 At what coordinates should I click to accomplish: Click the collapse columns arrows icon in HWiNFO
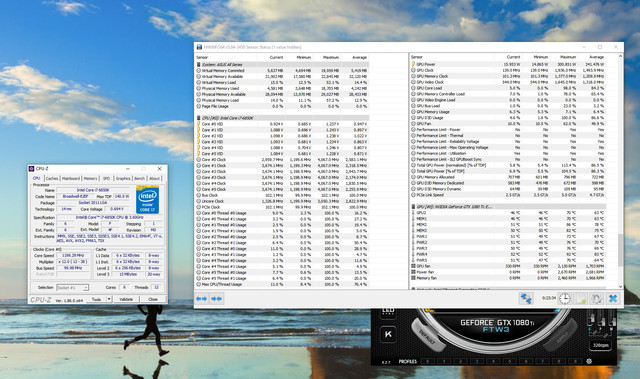(x=216, y=299)
